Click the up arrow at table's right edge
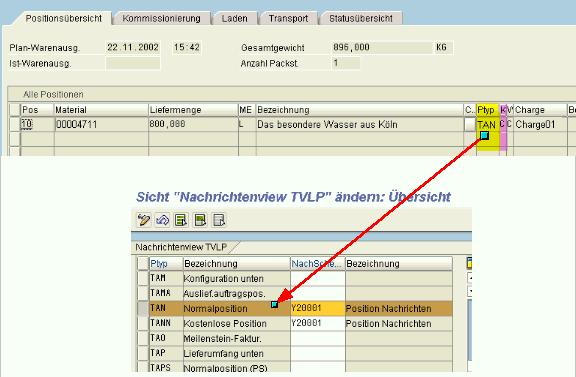 click(x=469, y=278)
